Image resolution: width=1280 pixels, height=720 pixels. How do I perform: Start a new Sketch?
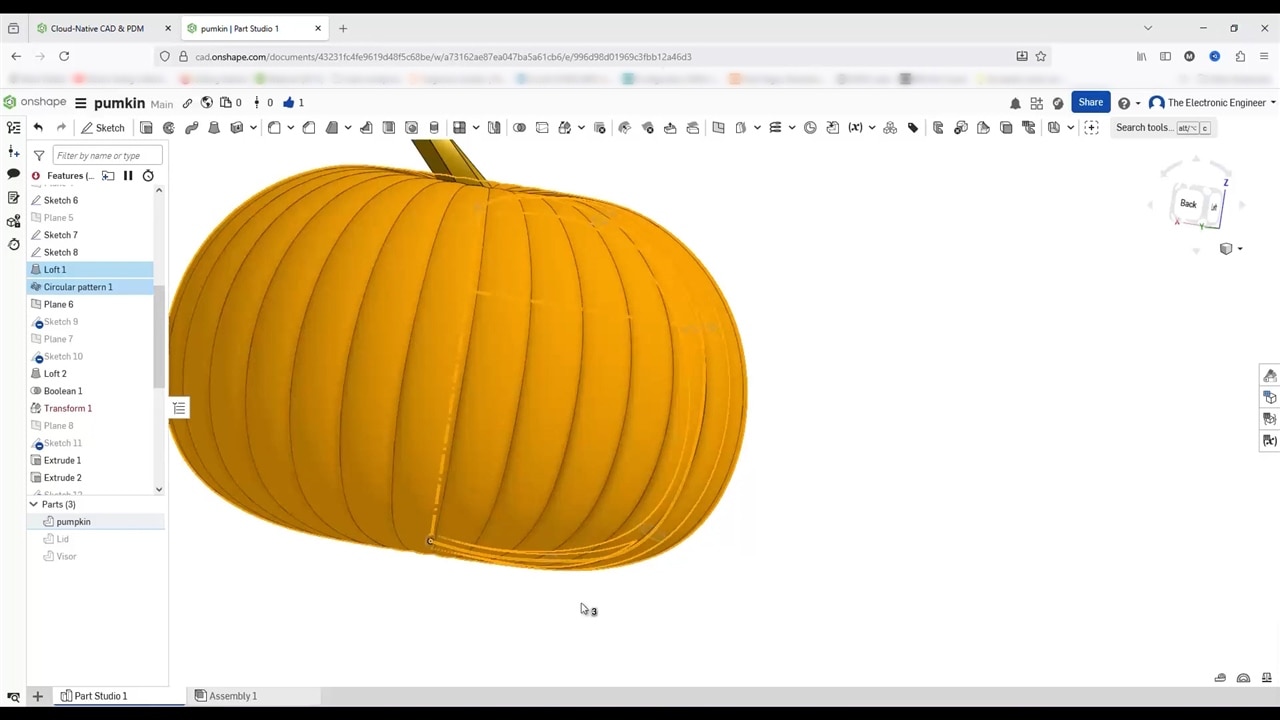pyautogui.click(x=103, y=128)
